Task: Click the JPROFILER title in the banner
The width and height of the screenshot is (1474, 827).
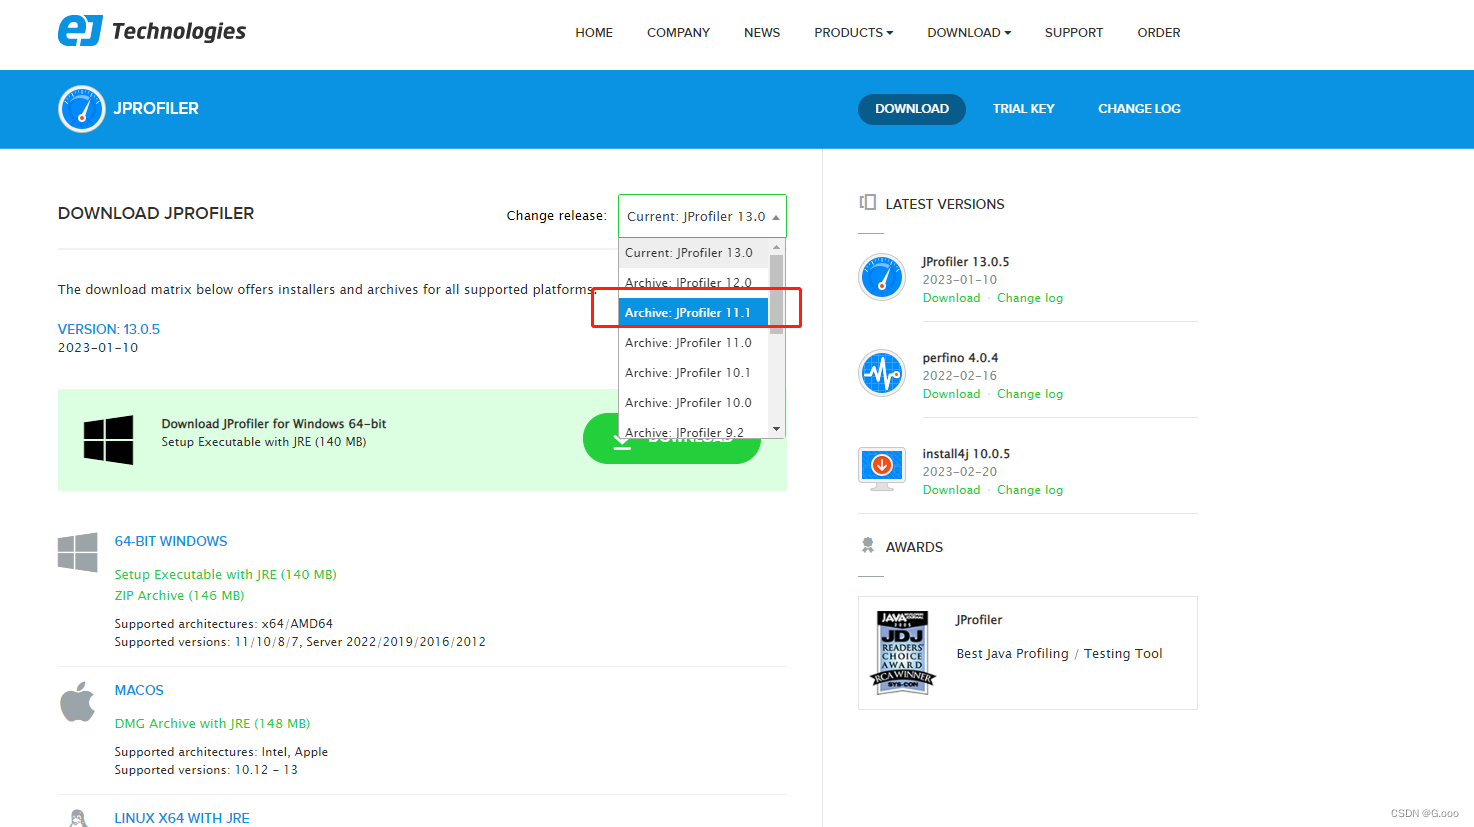Action: point(156,109)
